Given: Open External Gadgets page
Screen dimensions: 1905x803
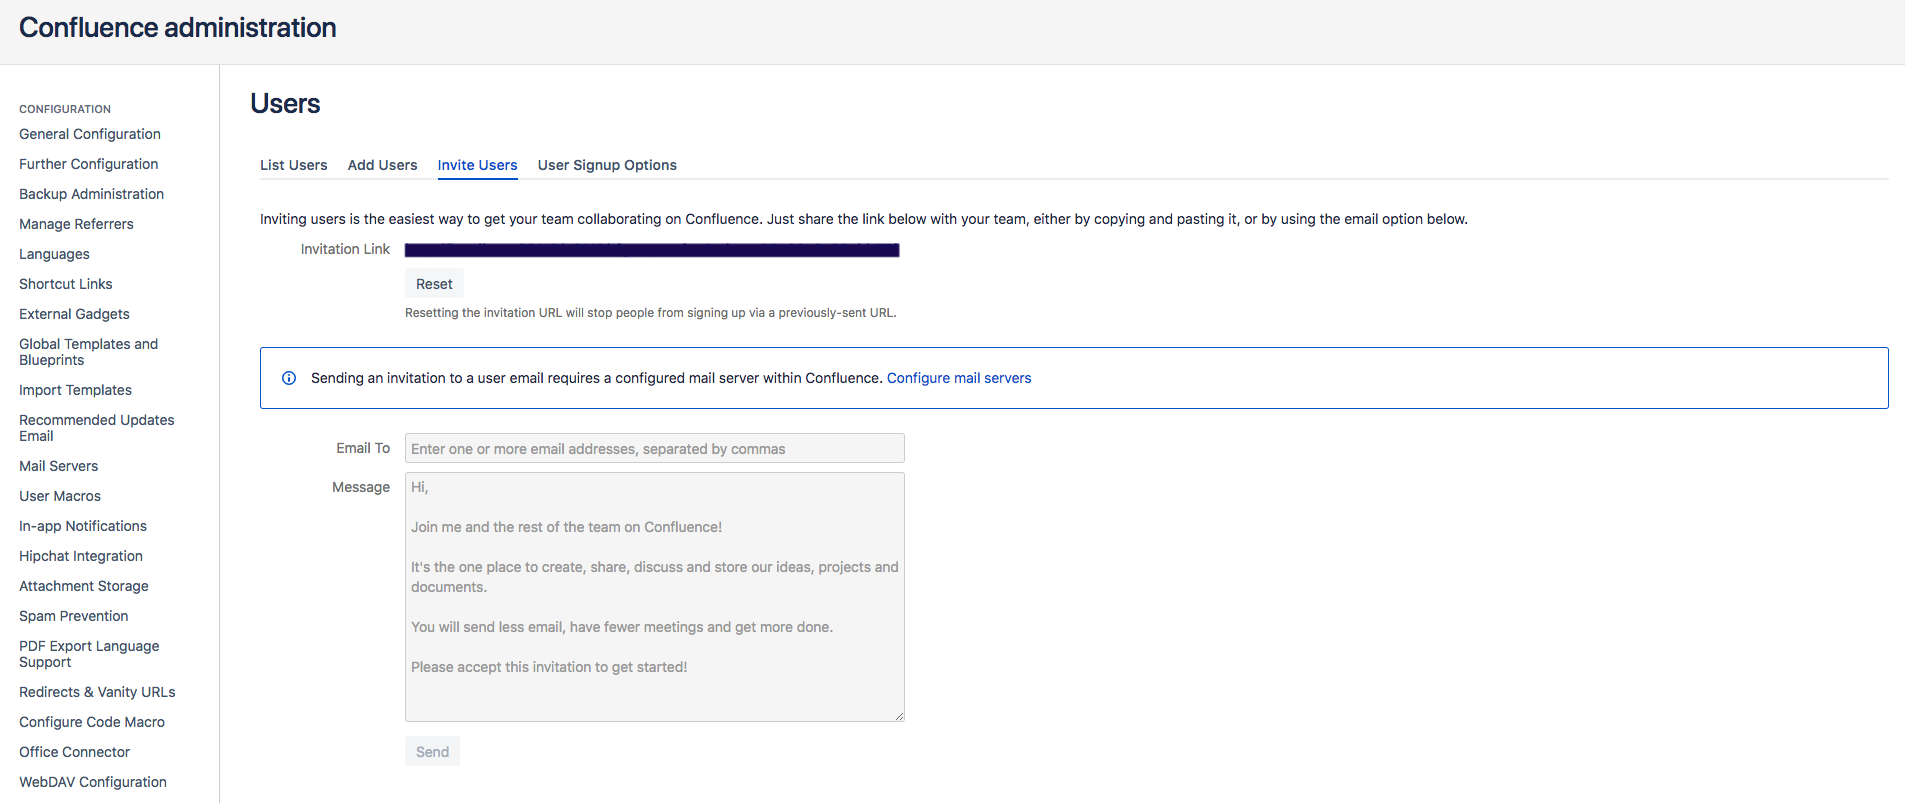Looking at the screenshot, I should tap(74, 314).
